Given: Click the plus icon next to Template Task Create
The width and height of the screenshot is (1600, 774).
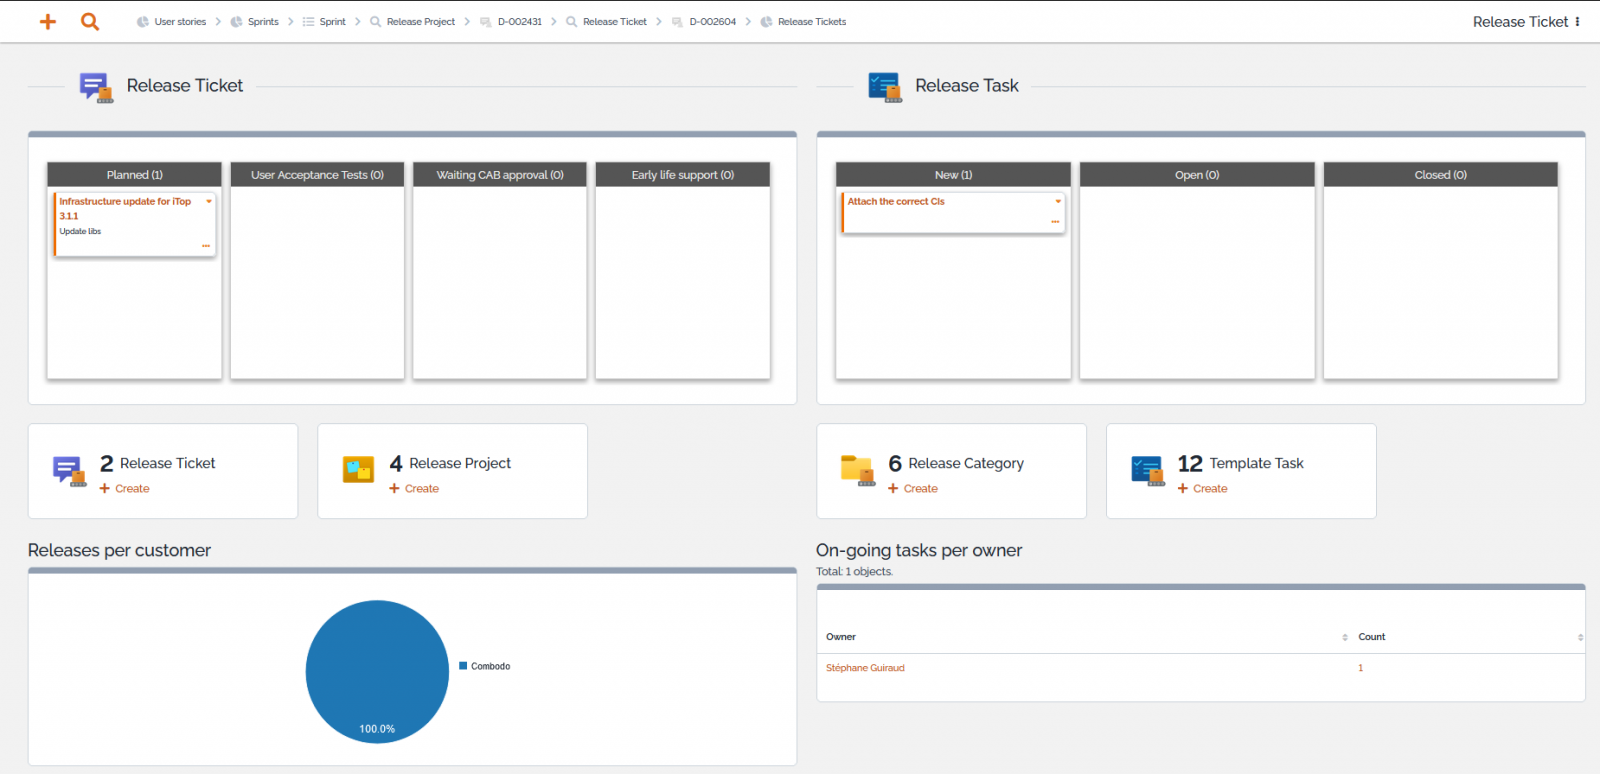Looking at the screenshot, I should click(1183, 489).
